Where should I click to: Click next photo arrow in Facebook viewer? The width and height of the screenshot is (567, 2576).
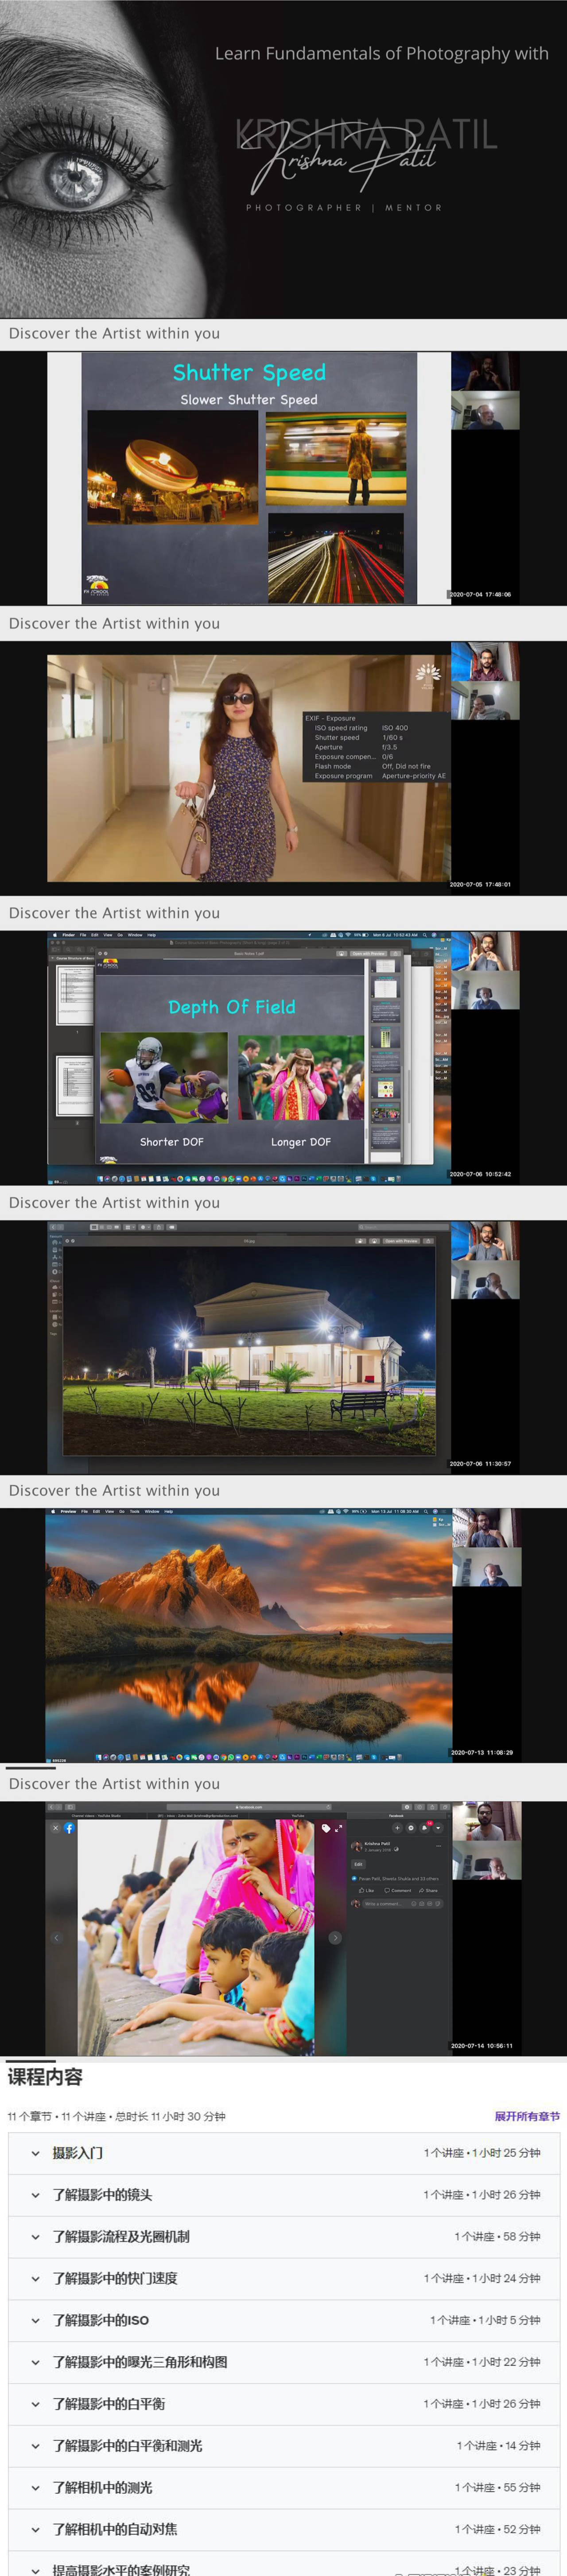pos(335,1938)
